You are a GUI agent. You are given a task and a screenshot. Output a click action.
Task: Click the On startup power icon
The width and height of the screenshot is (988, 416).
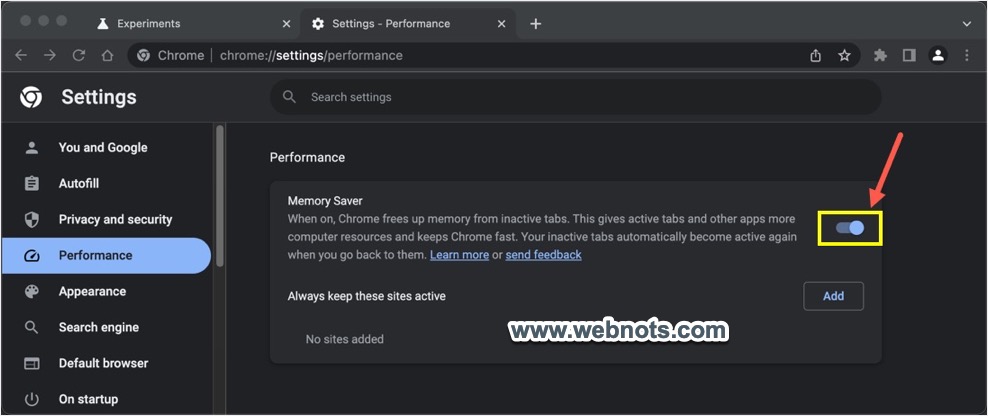point(32,399)
